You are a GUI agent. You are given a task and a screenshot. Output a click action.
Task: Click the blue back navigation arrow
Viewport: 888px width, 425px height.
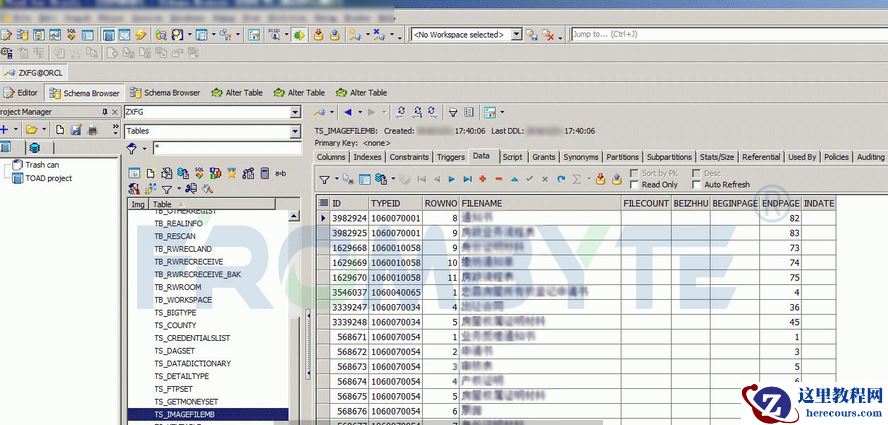click(348, 112)
